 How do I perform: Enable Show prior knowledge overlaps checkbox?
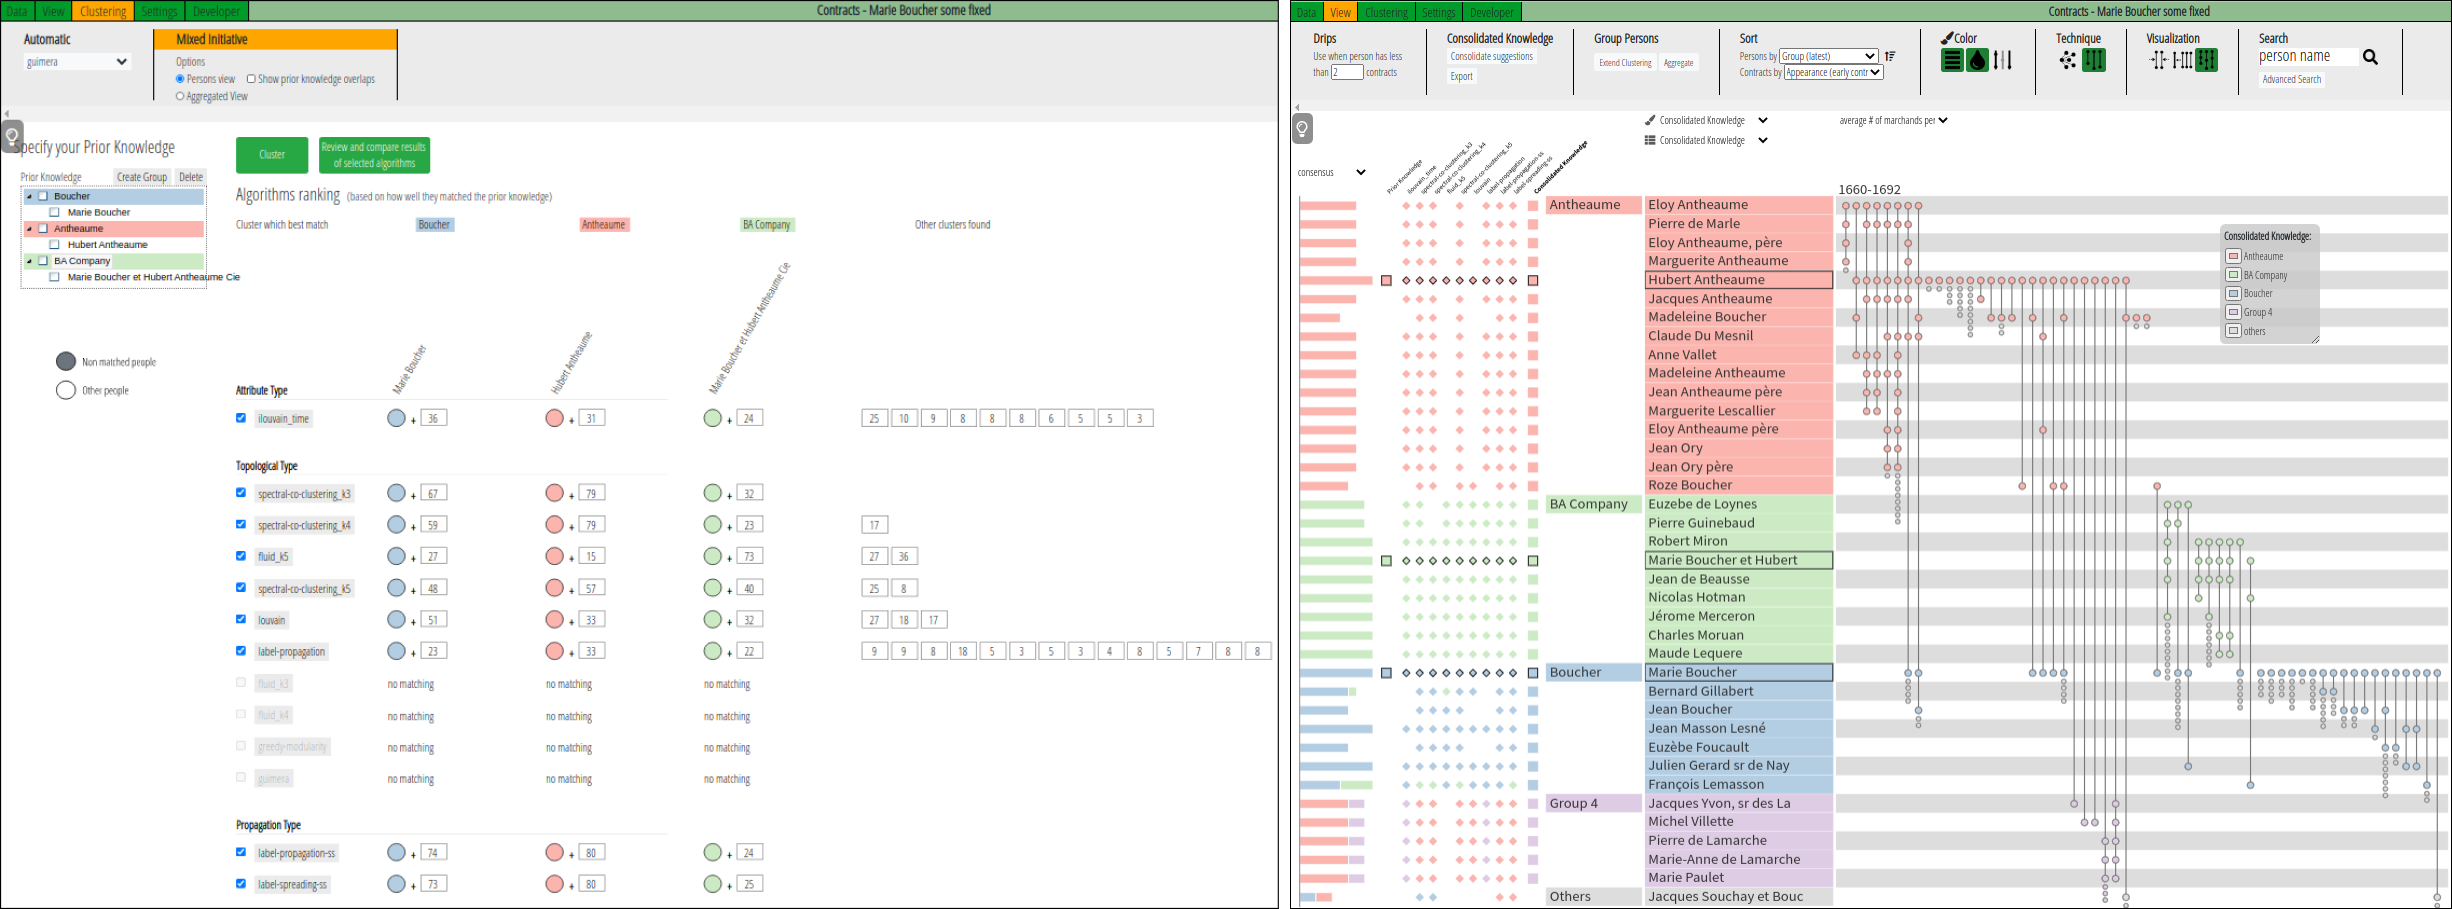[251, 79]
